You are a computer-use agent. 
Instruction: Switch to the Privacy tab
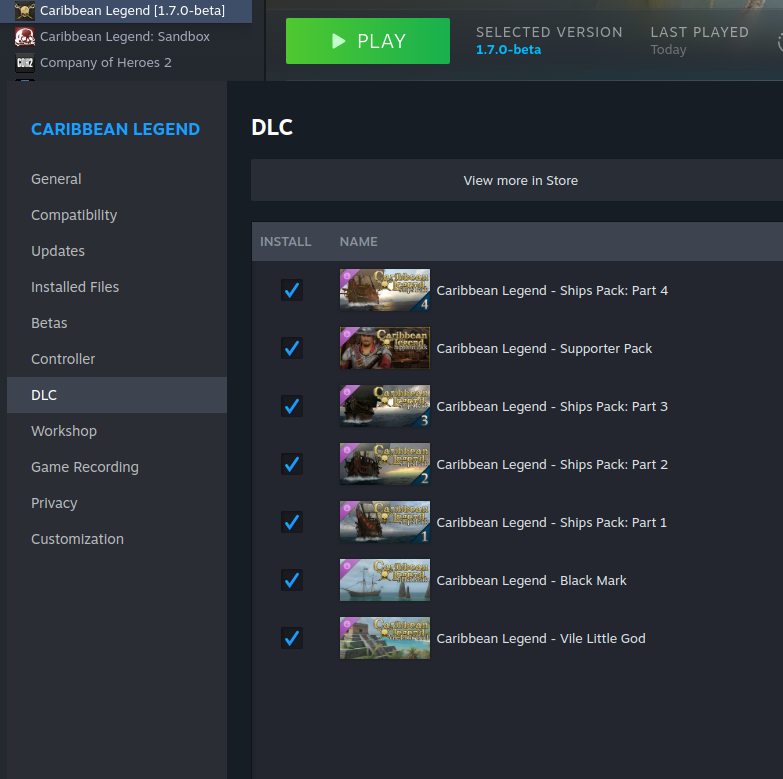click(x=117, y=502)
